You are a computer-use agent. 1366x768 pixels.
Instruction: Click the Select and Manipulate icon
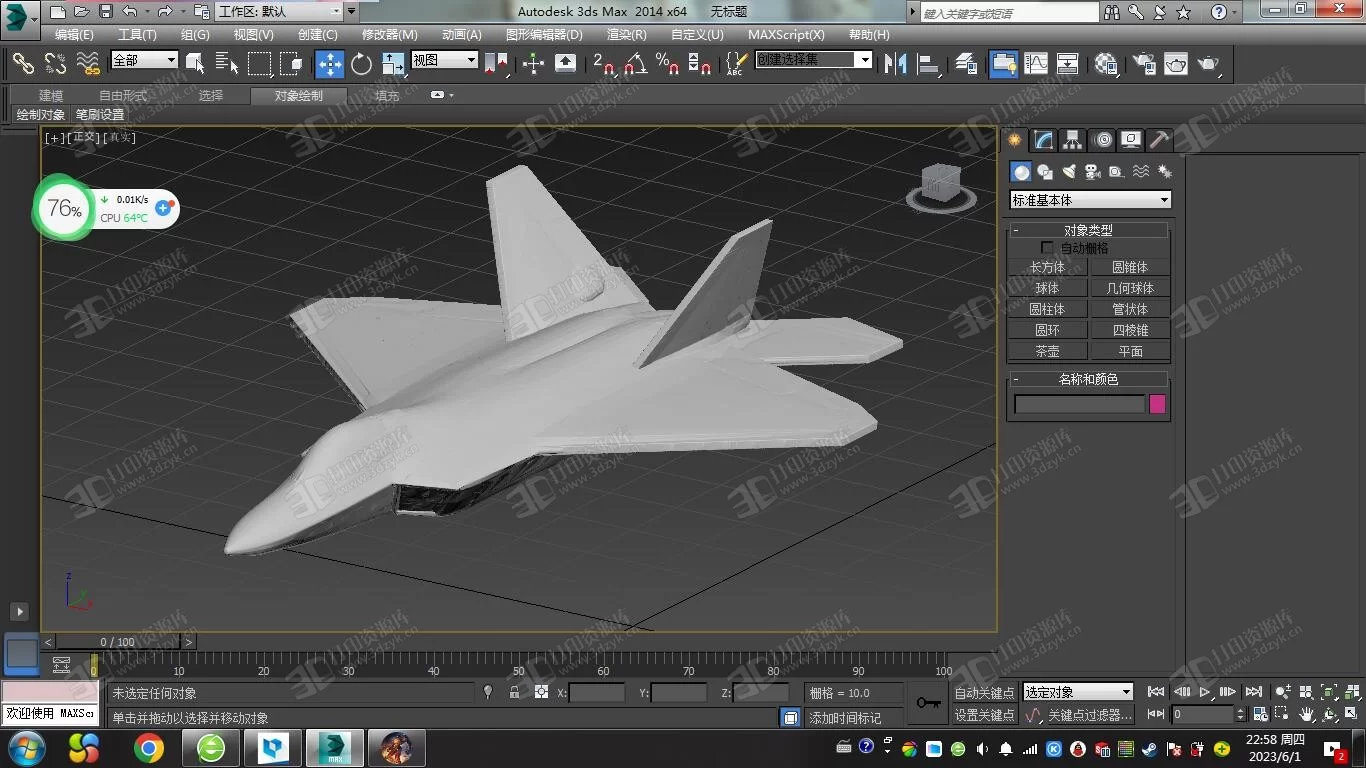pos(533,64)
